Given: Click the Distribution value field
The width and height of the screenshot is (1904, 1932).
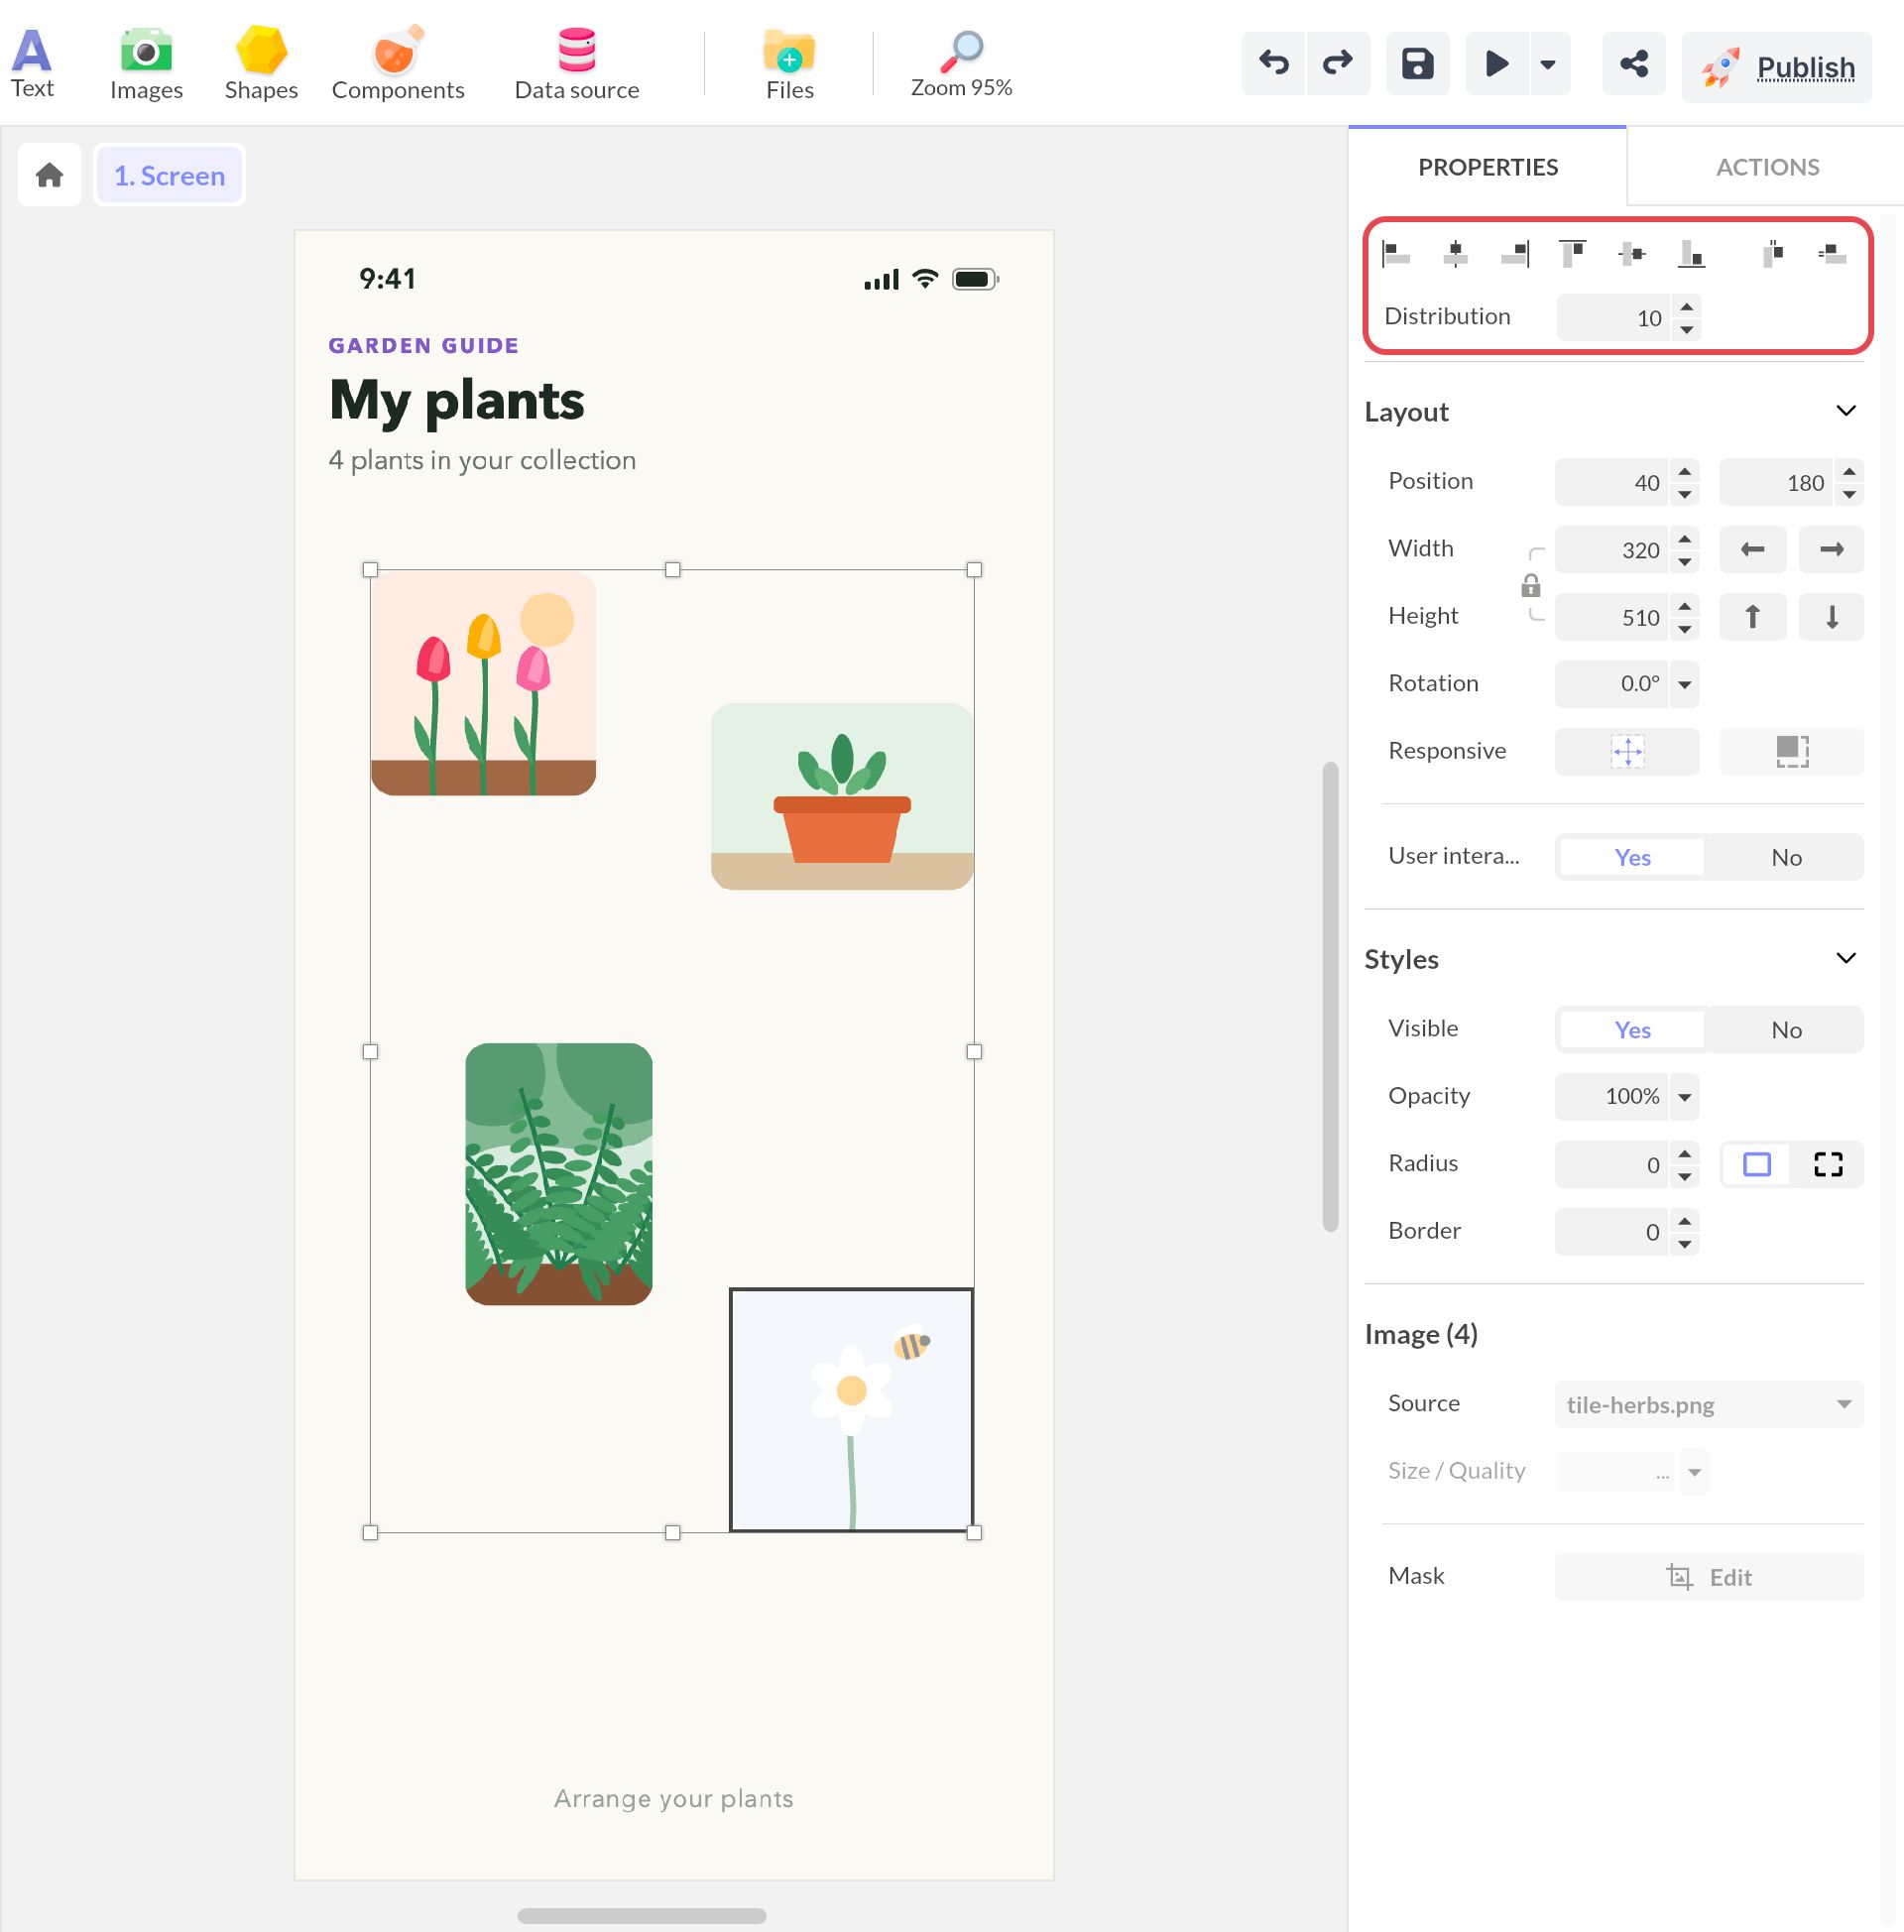Looking at the screenshot, I should (x=1613, y=318).
